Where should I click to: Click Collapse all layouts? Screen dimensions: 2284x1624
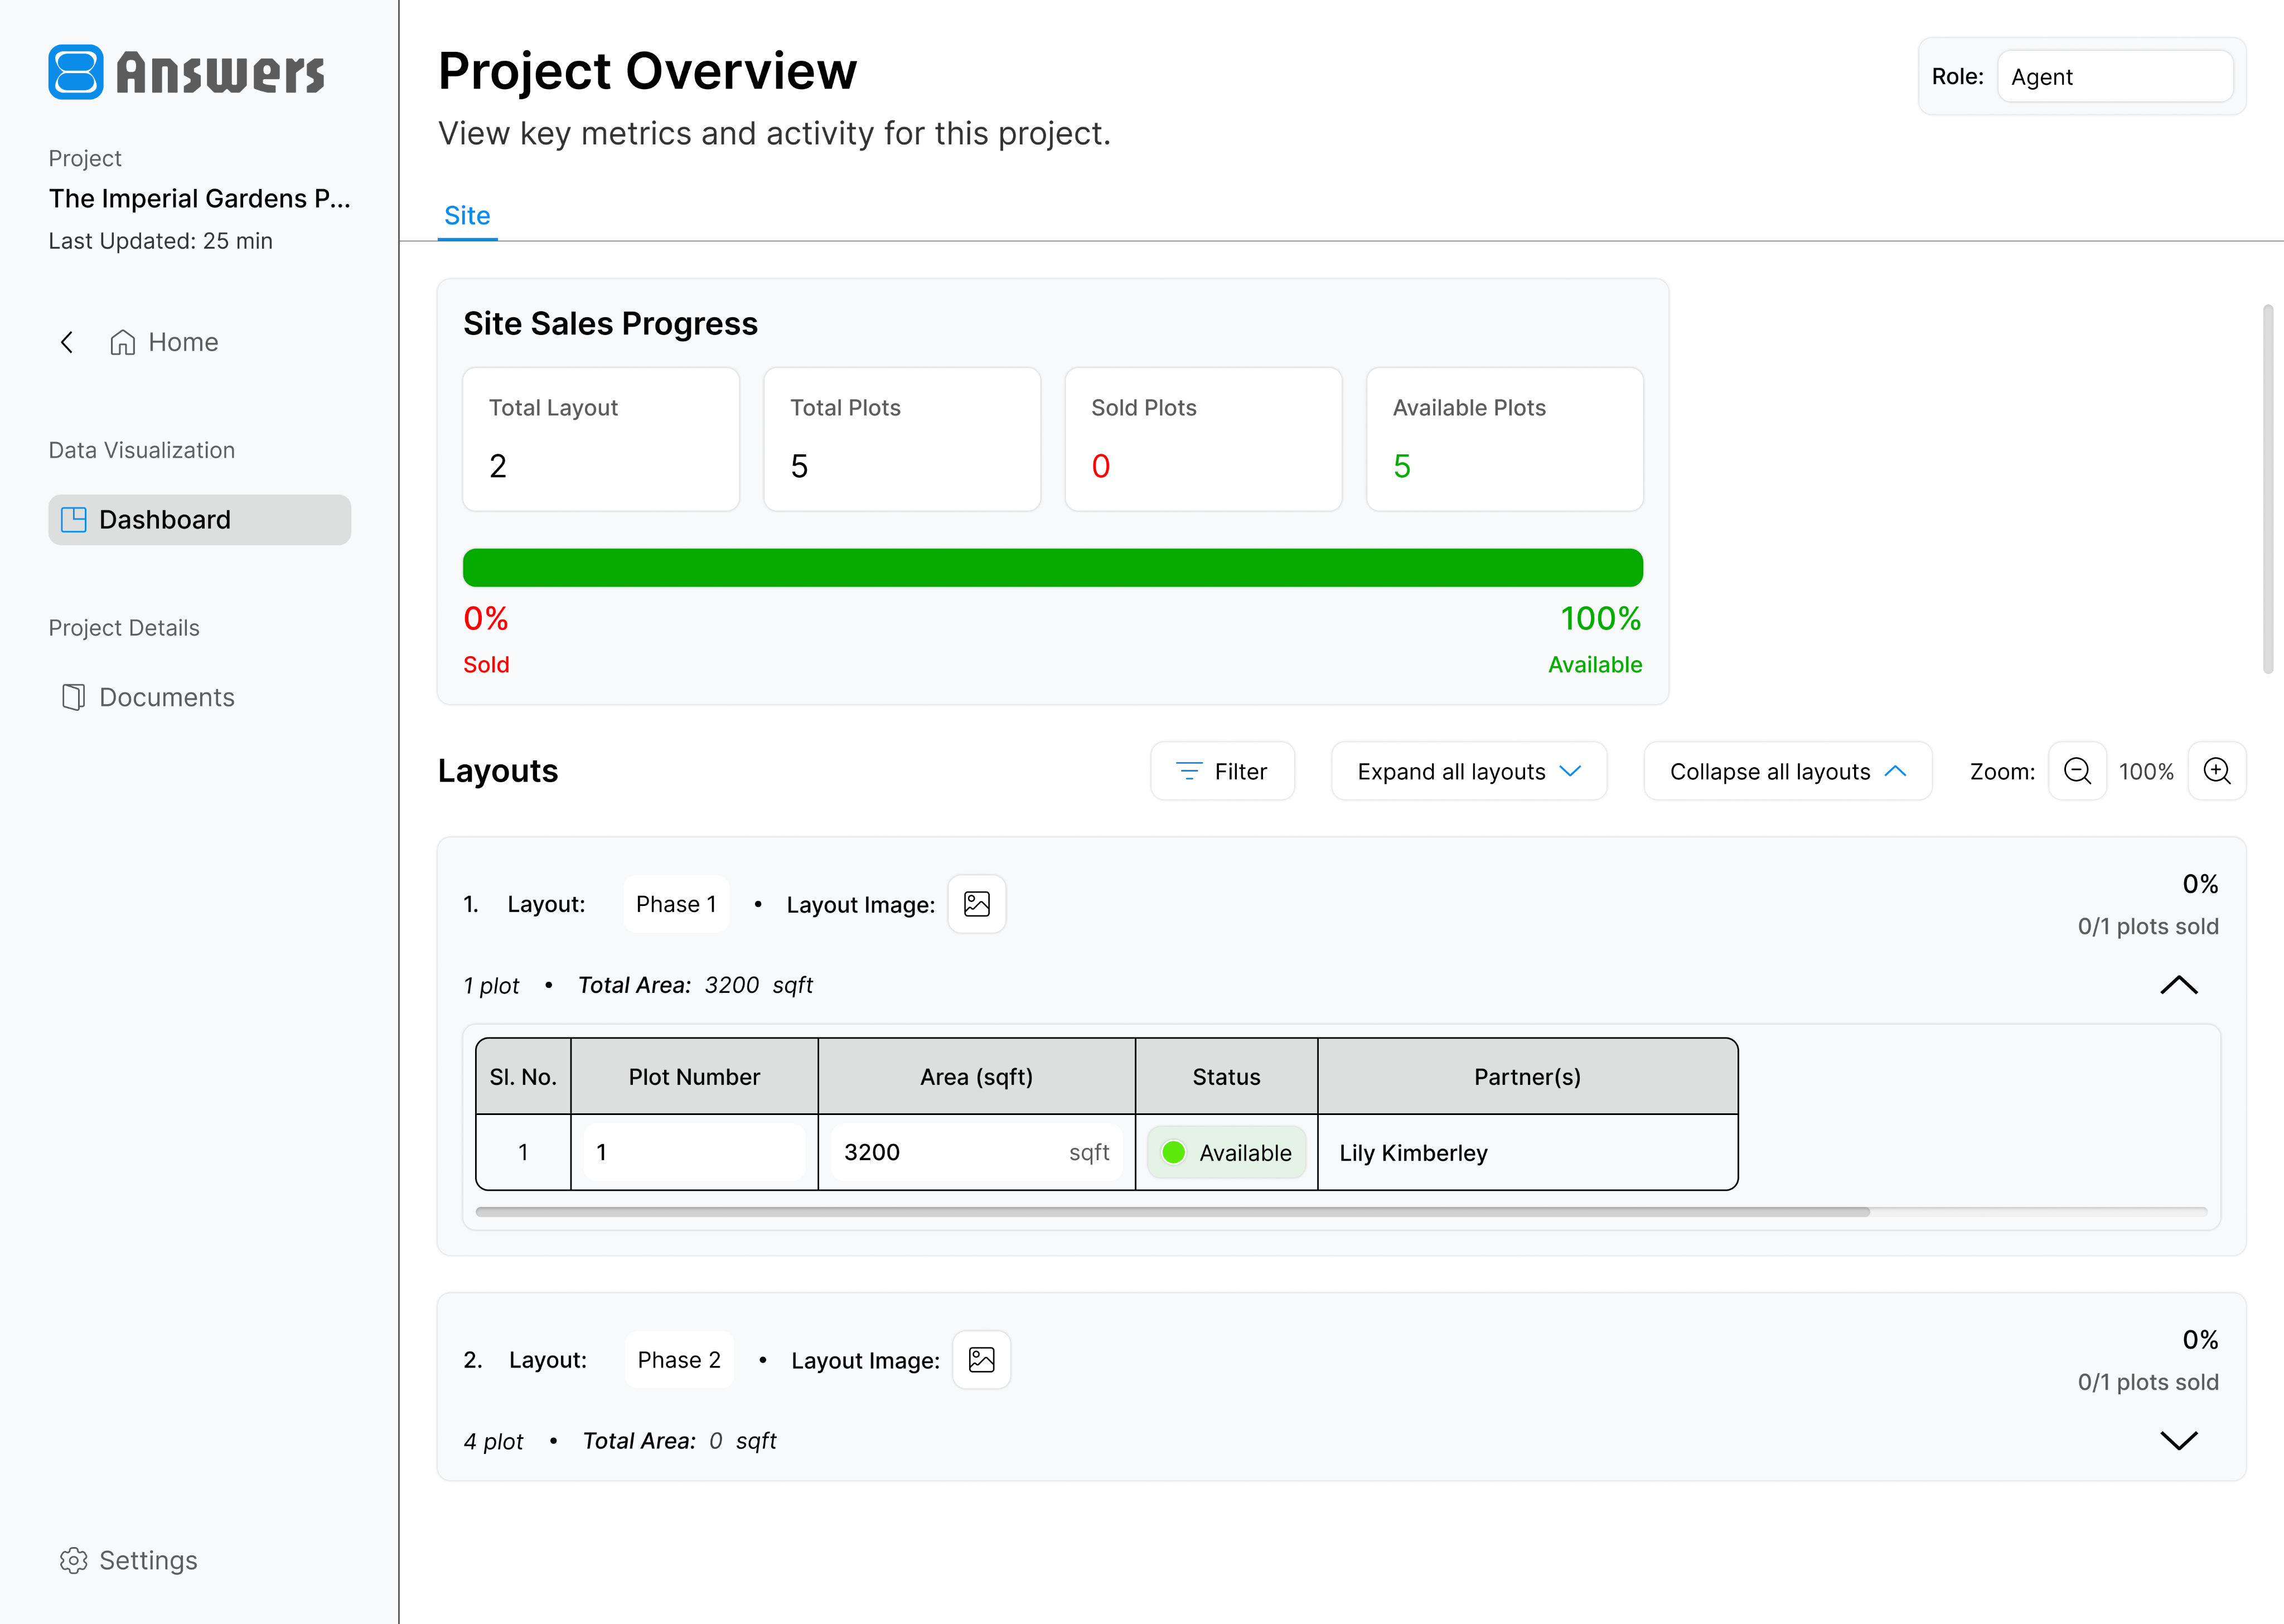pos(1788,771)
